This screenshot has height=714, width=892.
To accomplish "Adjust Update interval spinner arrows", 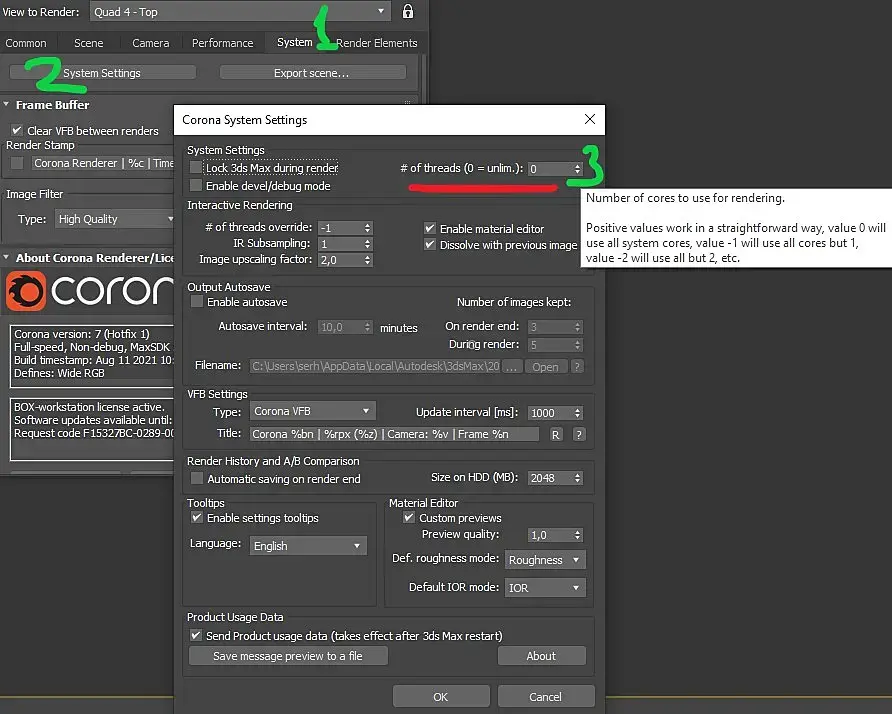I will click(577, 412).
